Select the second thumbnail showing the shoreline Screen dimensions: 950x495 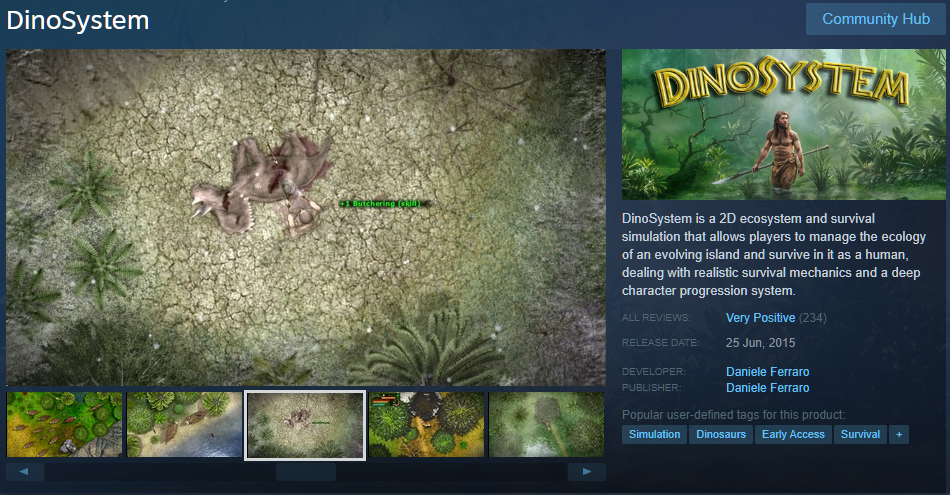tap(185, 424)
